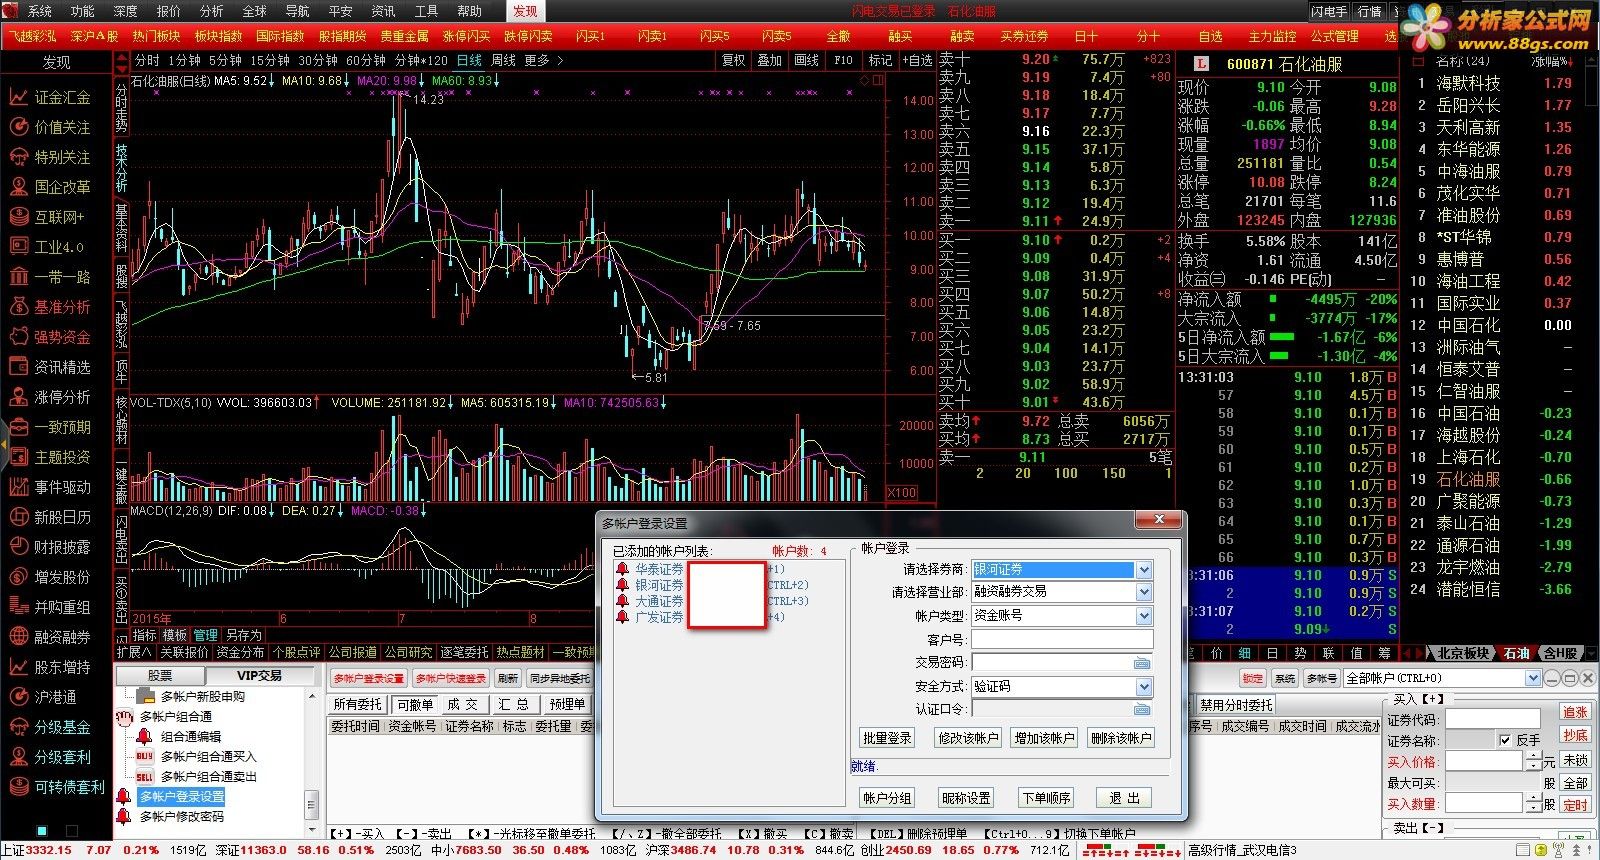Toggle 叠加 overlay on the chart toolbar

click(769, 60)
